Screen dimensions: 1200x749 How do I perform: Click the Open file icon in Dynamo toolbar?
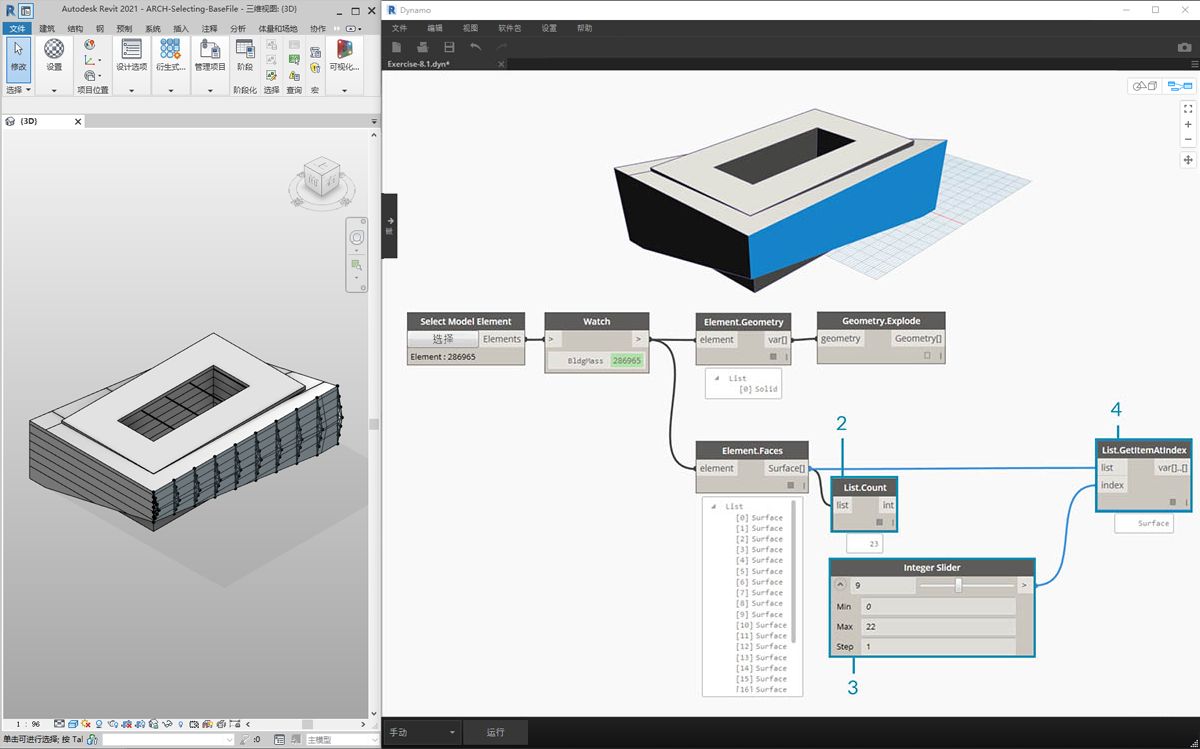pos(423,47)
